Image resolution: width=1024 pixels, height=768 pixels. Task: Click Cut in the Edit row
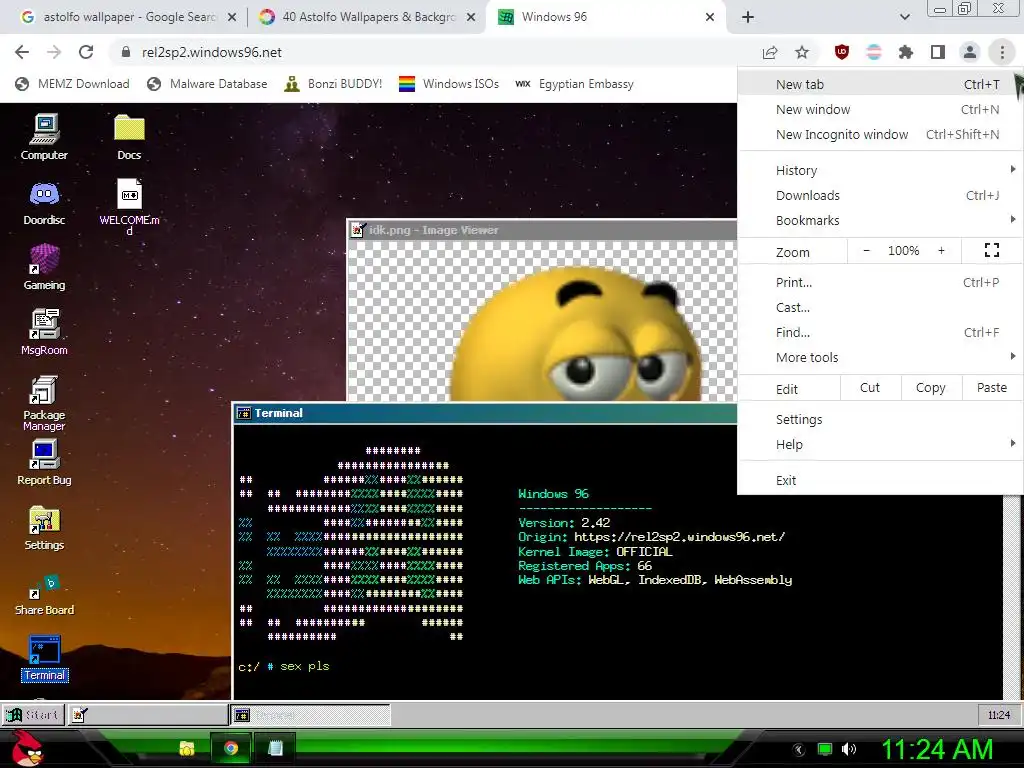tap(870, 388)
